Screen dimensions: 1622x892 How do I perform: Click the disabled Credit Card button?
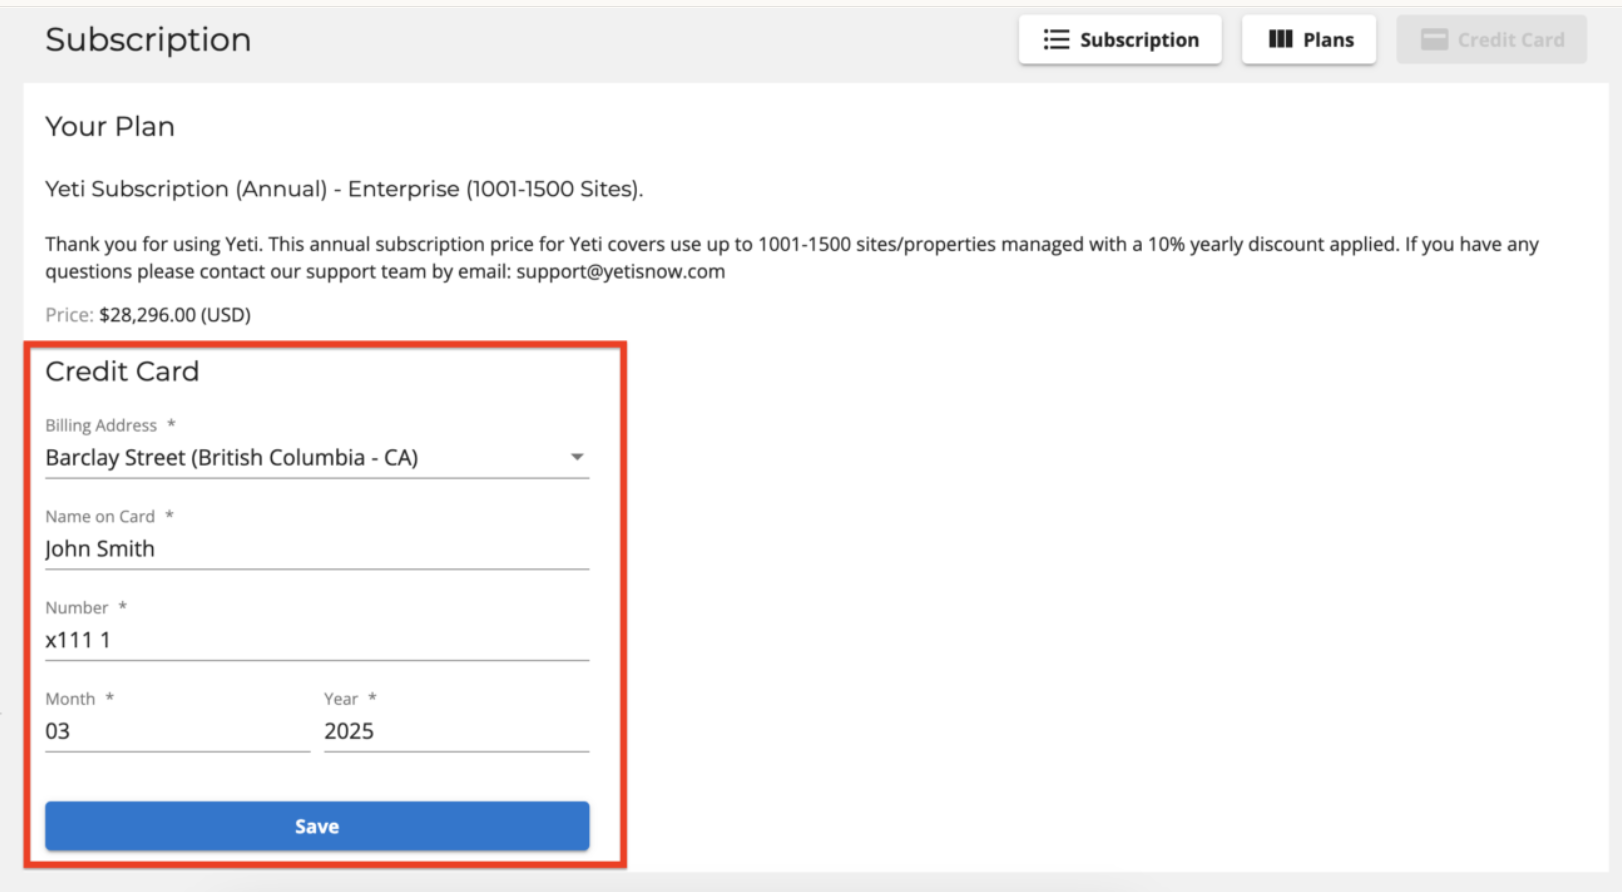point(1491,40)
